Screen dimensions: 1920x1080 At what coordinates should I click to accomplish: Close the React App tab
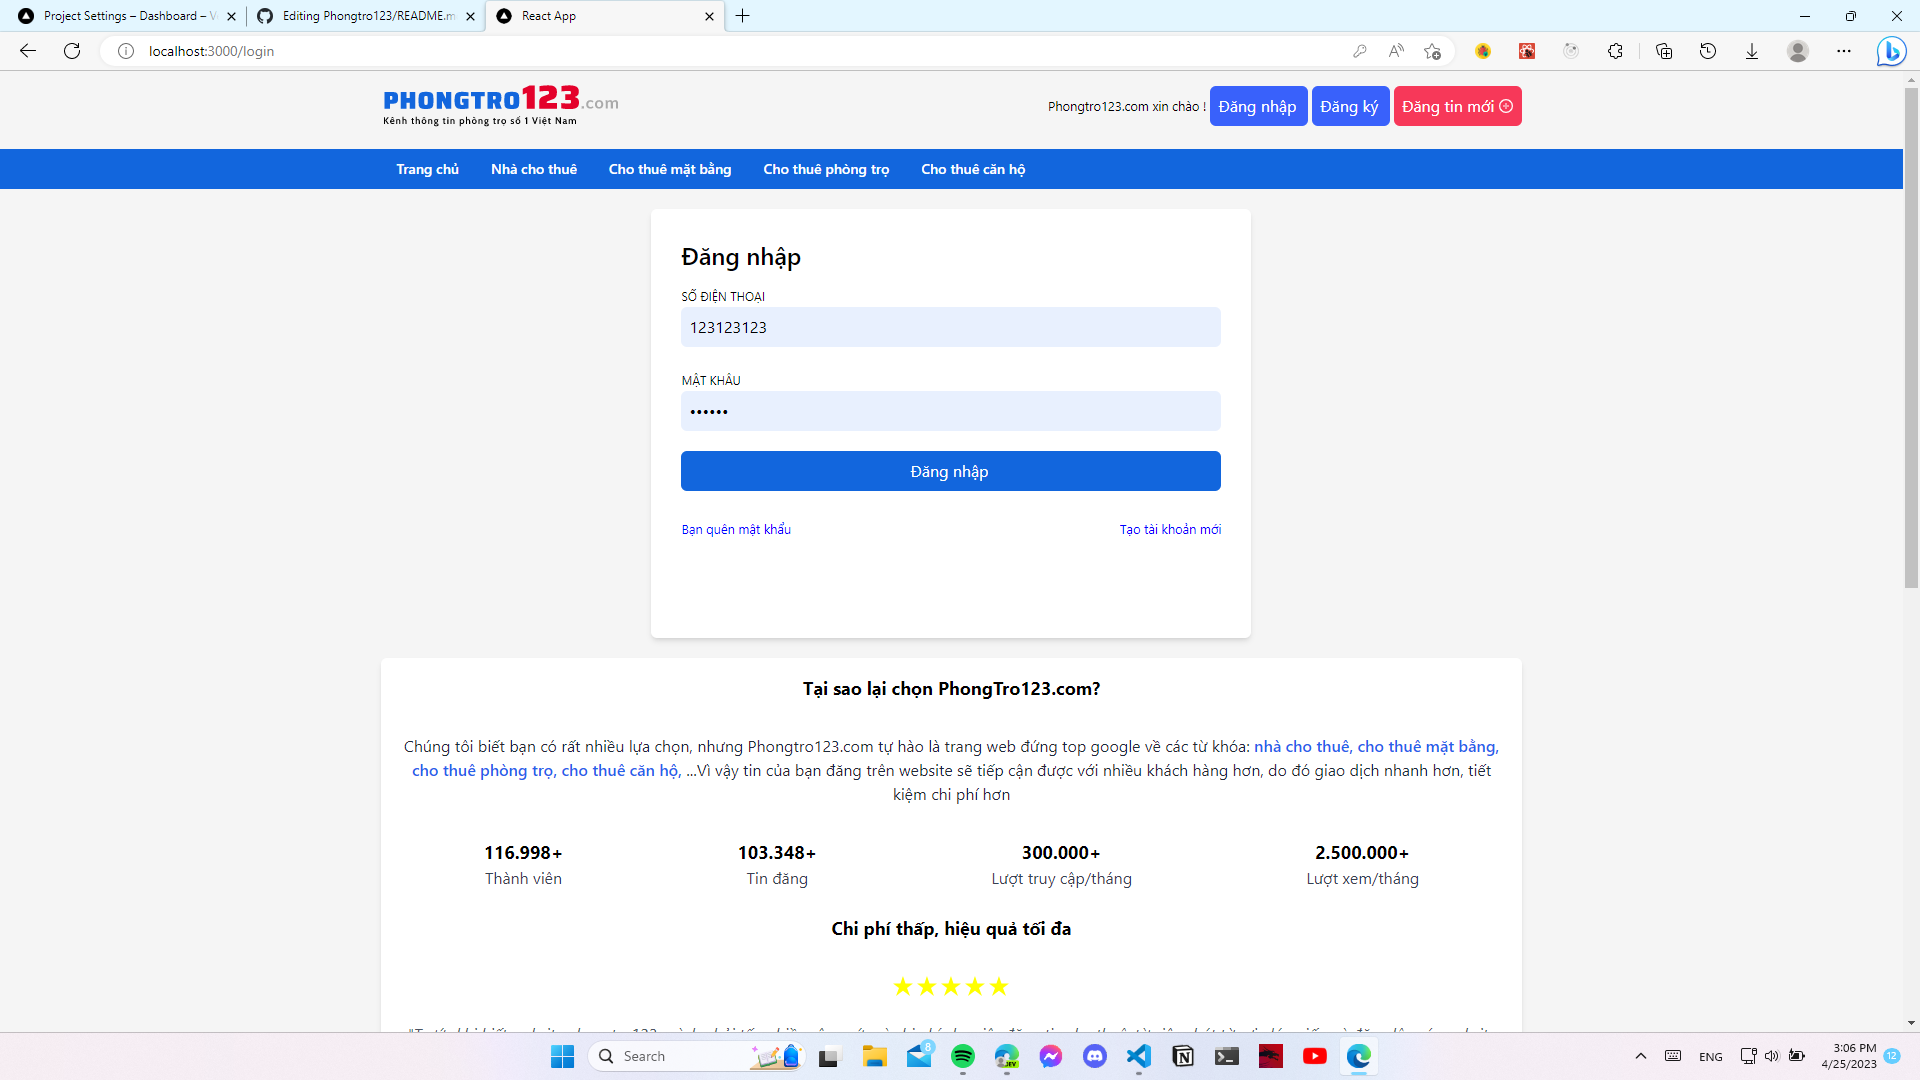(x=709, y=16)
